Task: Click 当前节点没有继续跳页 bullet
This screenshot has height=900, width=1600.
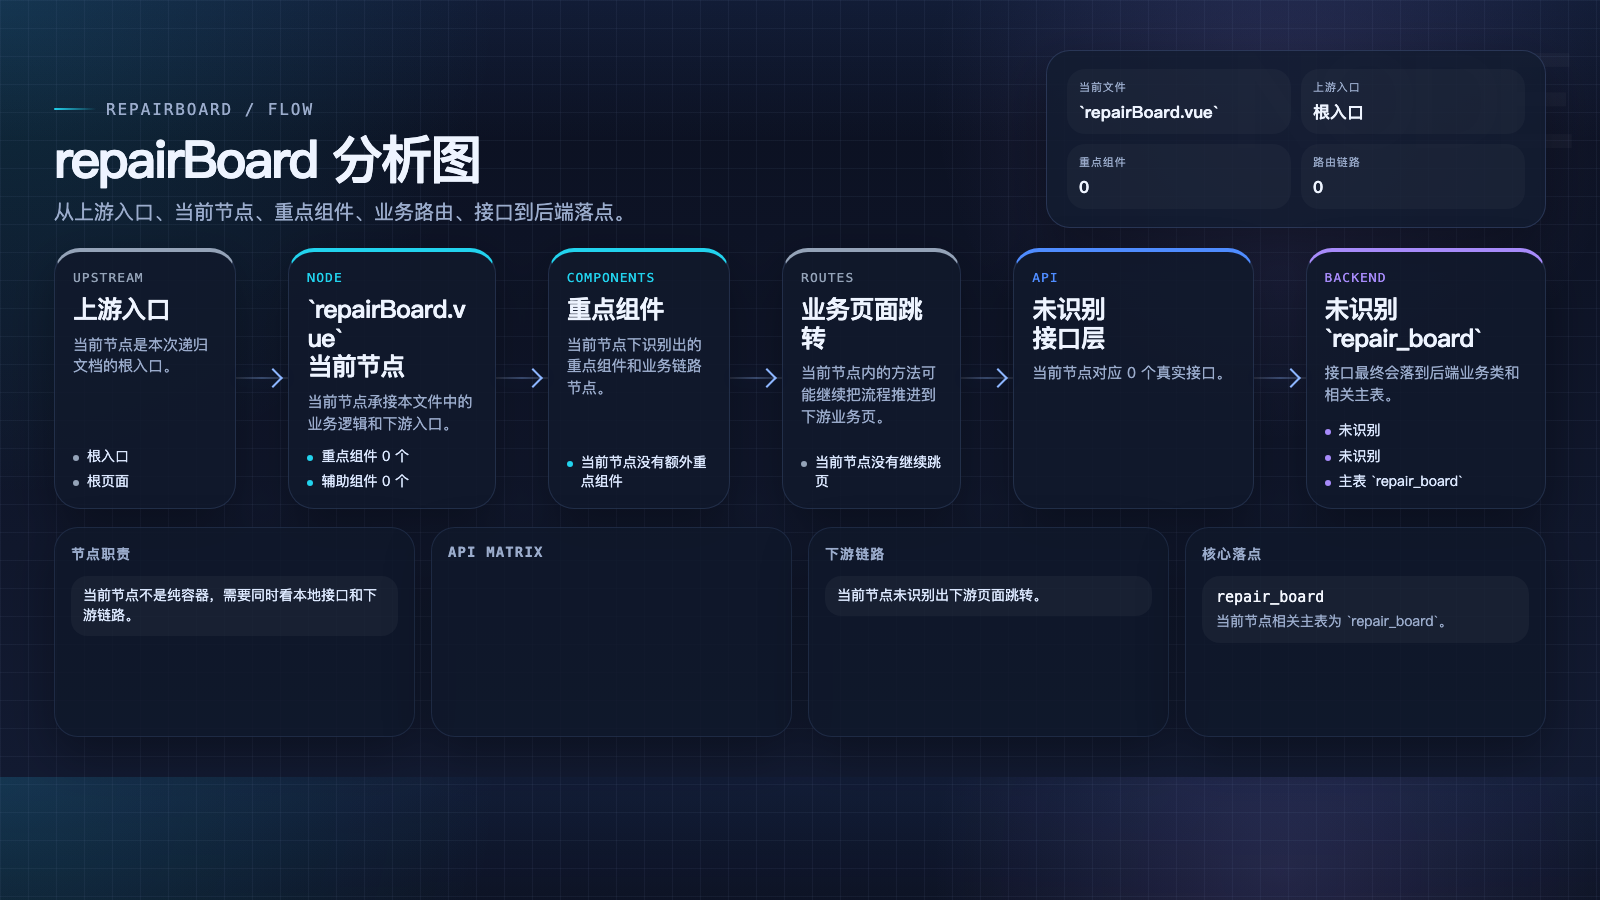Action: (x=877, y=471)
